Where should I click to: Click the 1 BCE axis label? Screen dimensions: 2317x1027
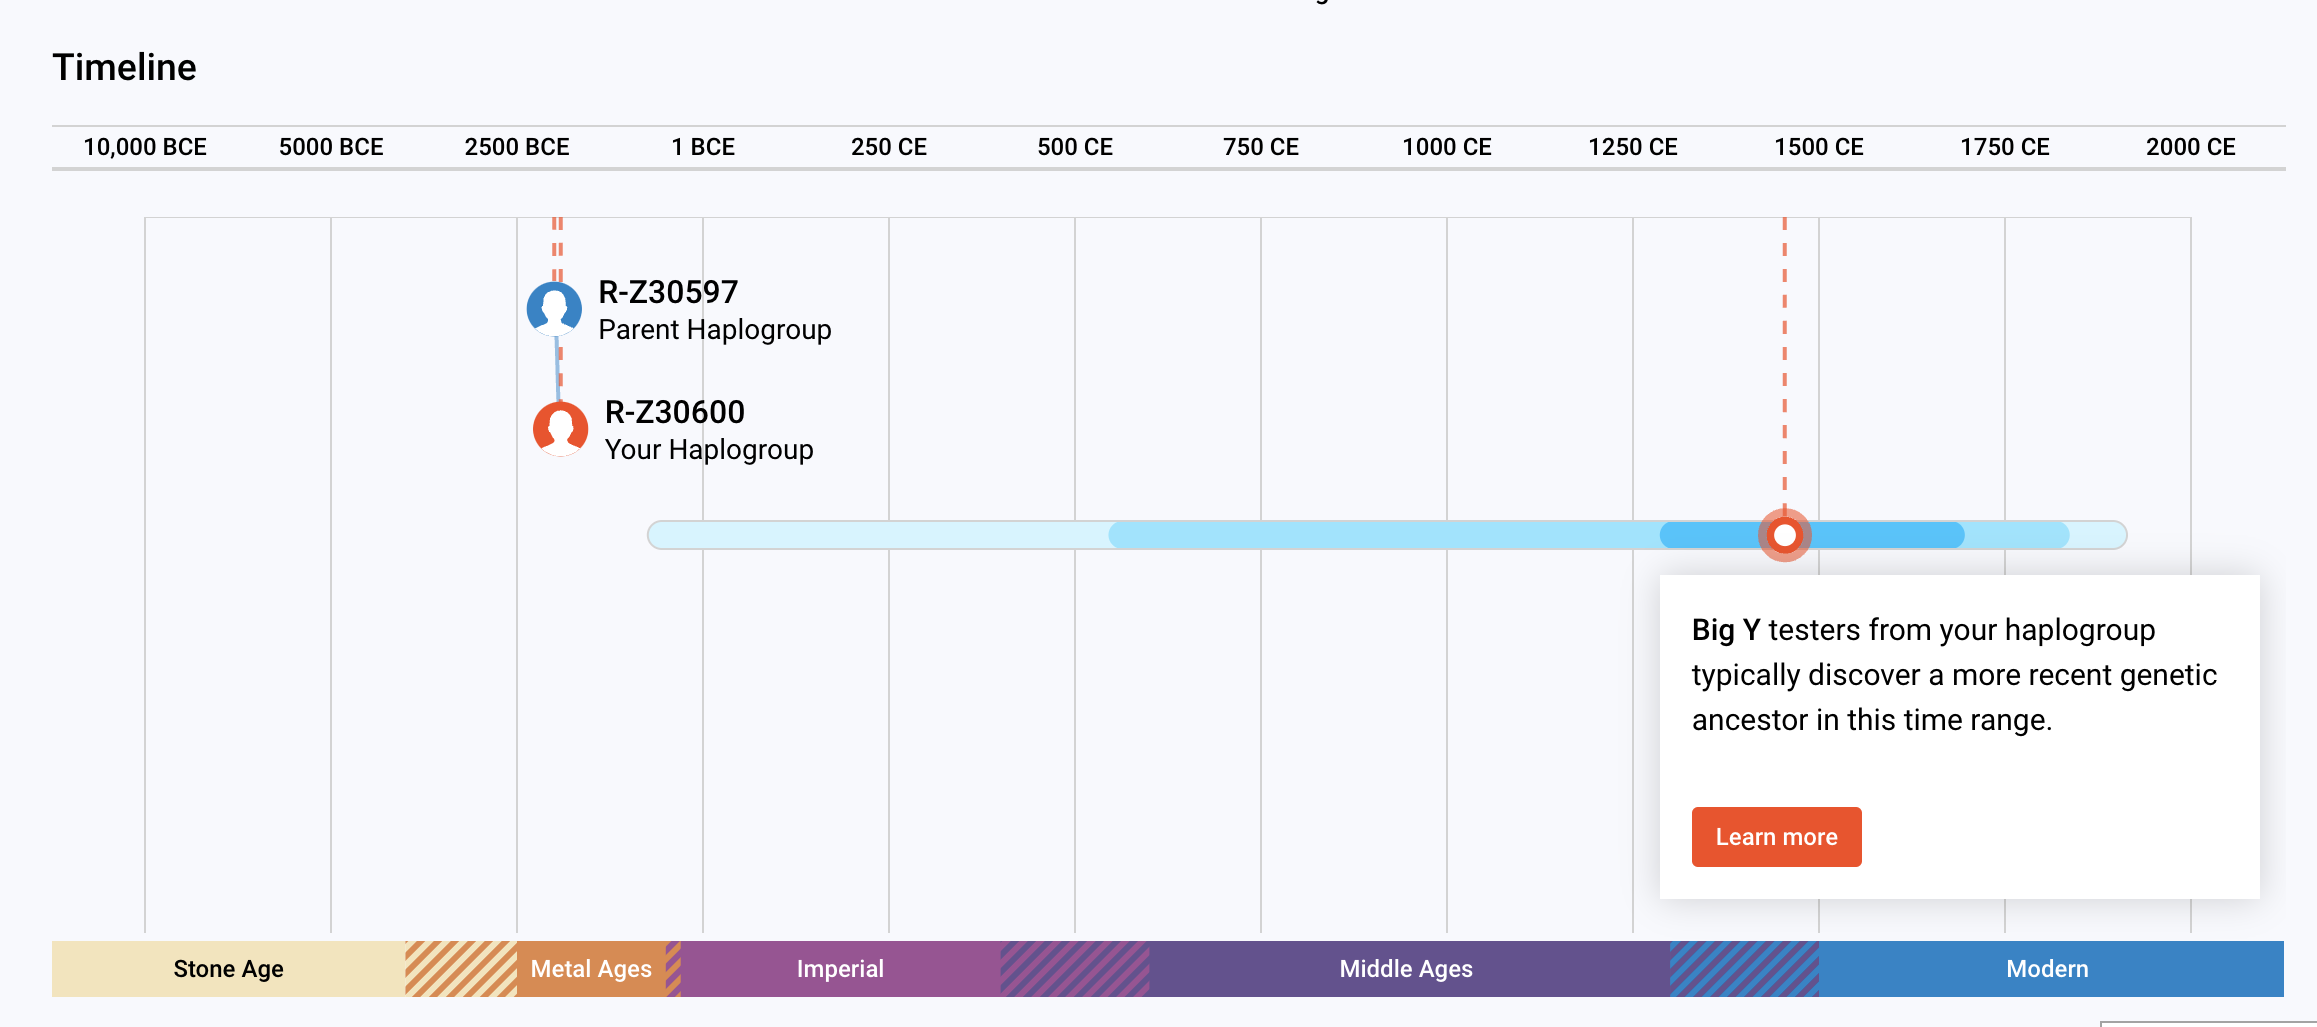pyautogui.click(x=703, y=147)
